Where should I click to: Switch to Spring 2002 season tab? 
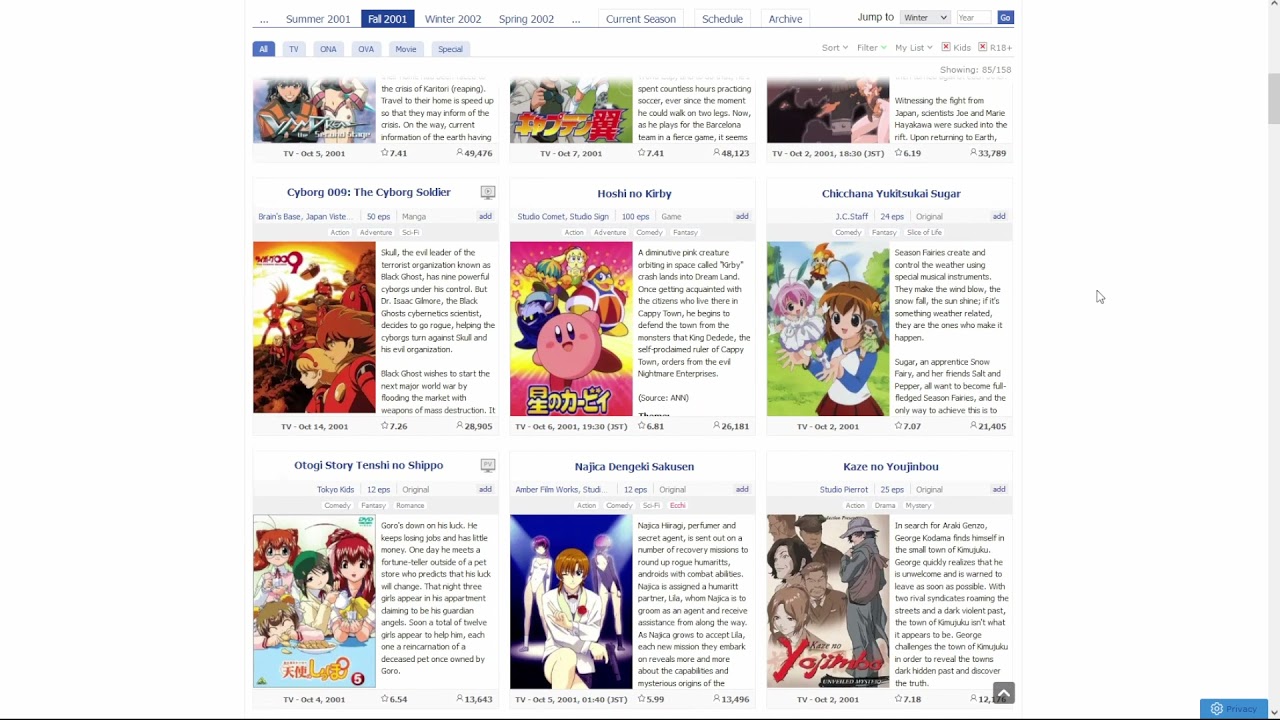click(x=526, y=19)
